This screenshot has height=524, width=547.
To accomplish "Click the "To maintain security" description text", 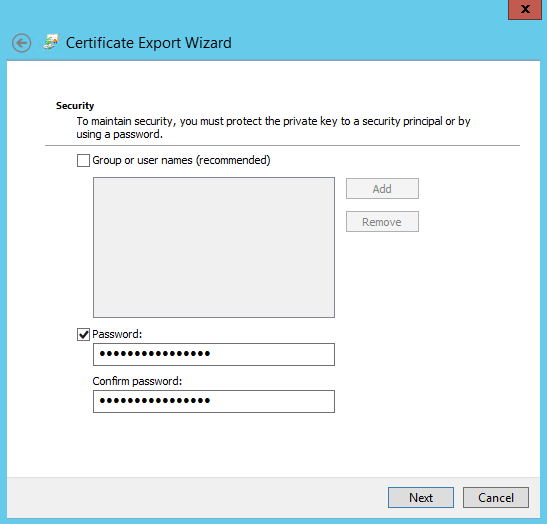I will tap(273, 128).
